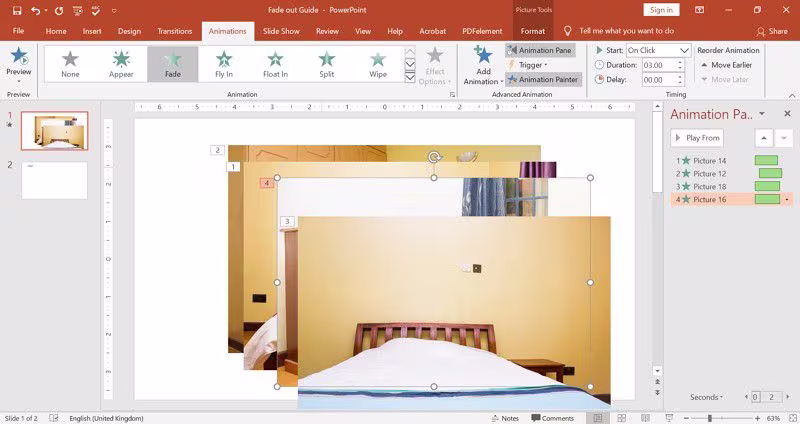Select the Wipe animation effect
Screen dimensions: 800x424
pyautogui.click(x=378, y=64)
